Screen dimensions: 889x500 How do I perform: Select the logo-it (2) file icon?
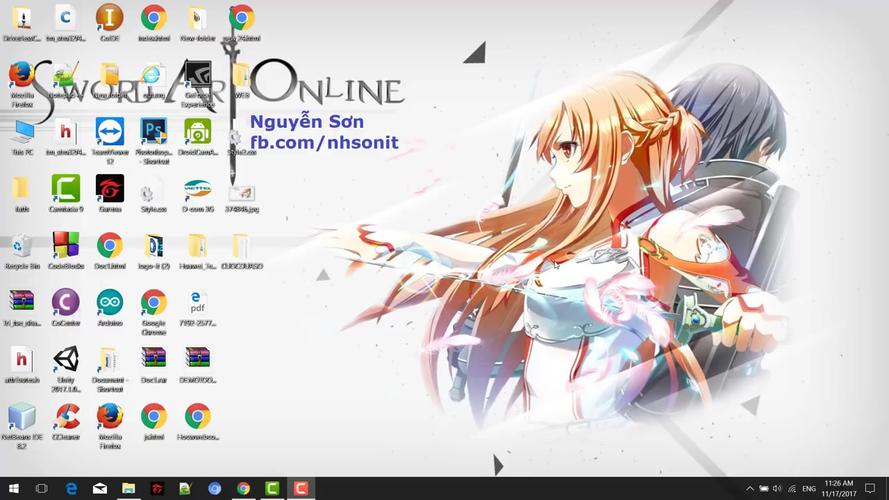tap(154, 245)
